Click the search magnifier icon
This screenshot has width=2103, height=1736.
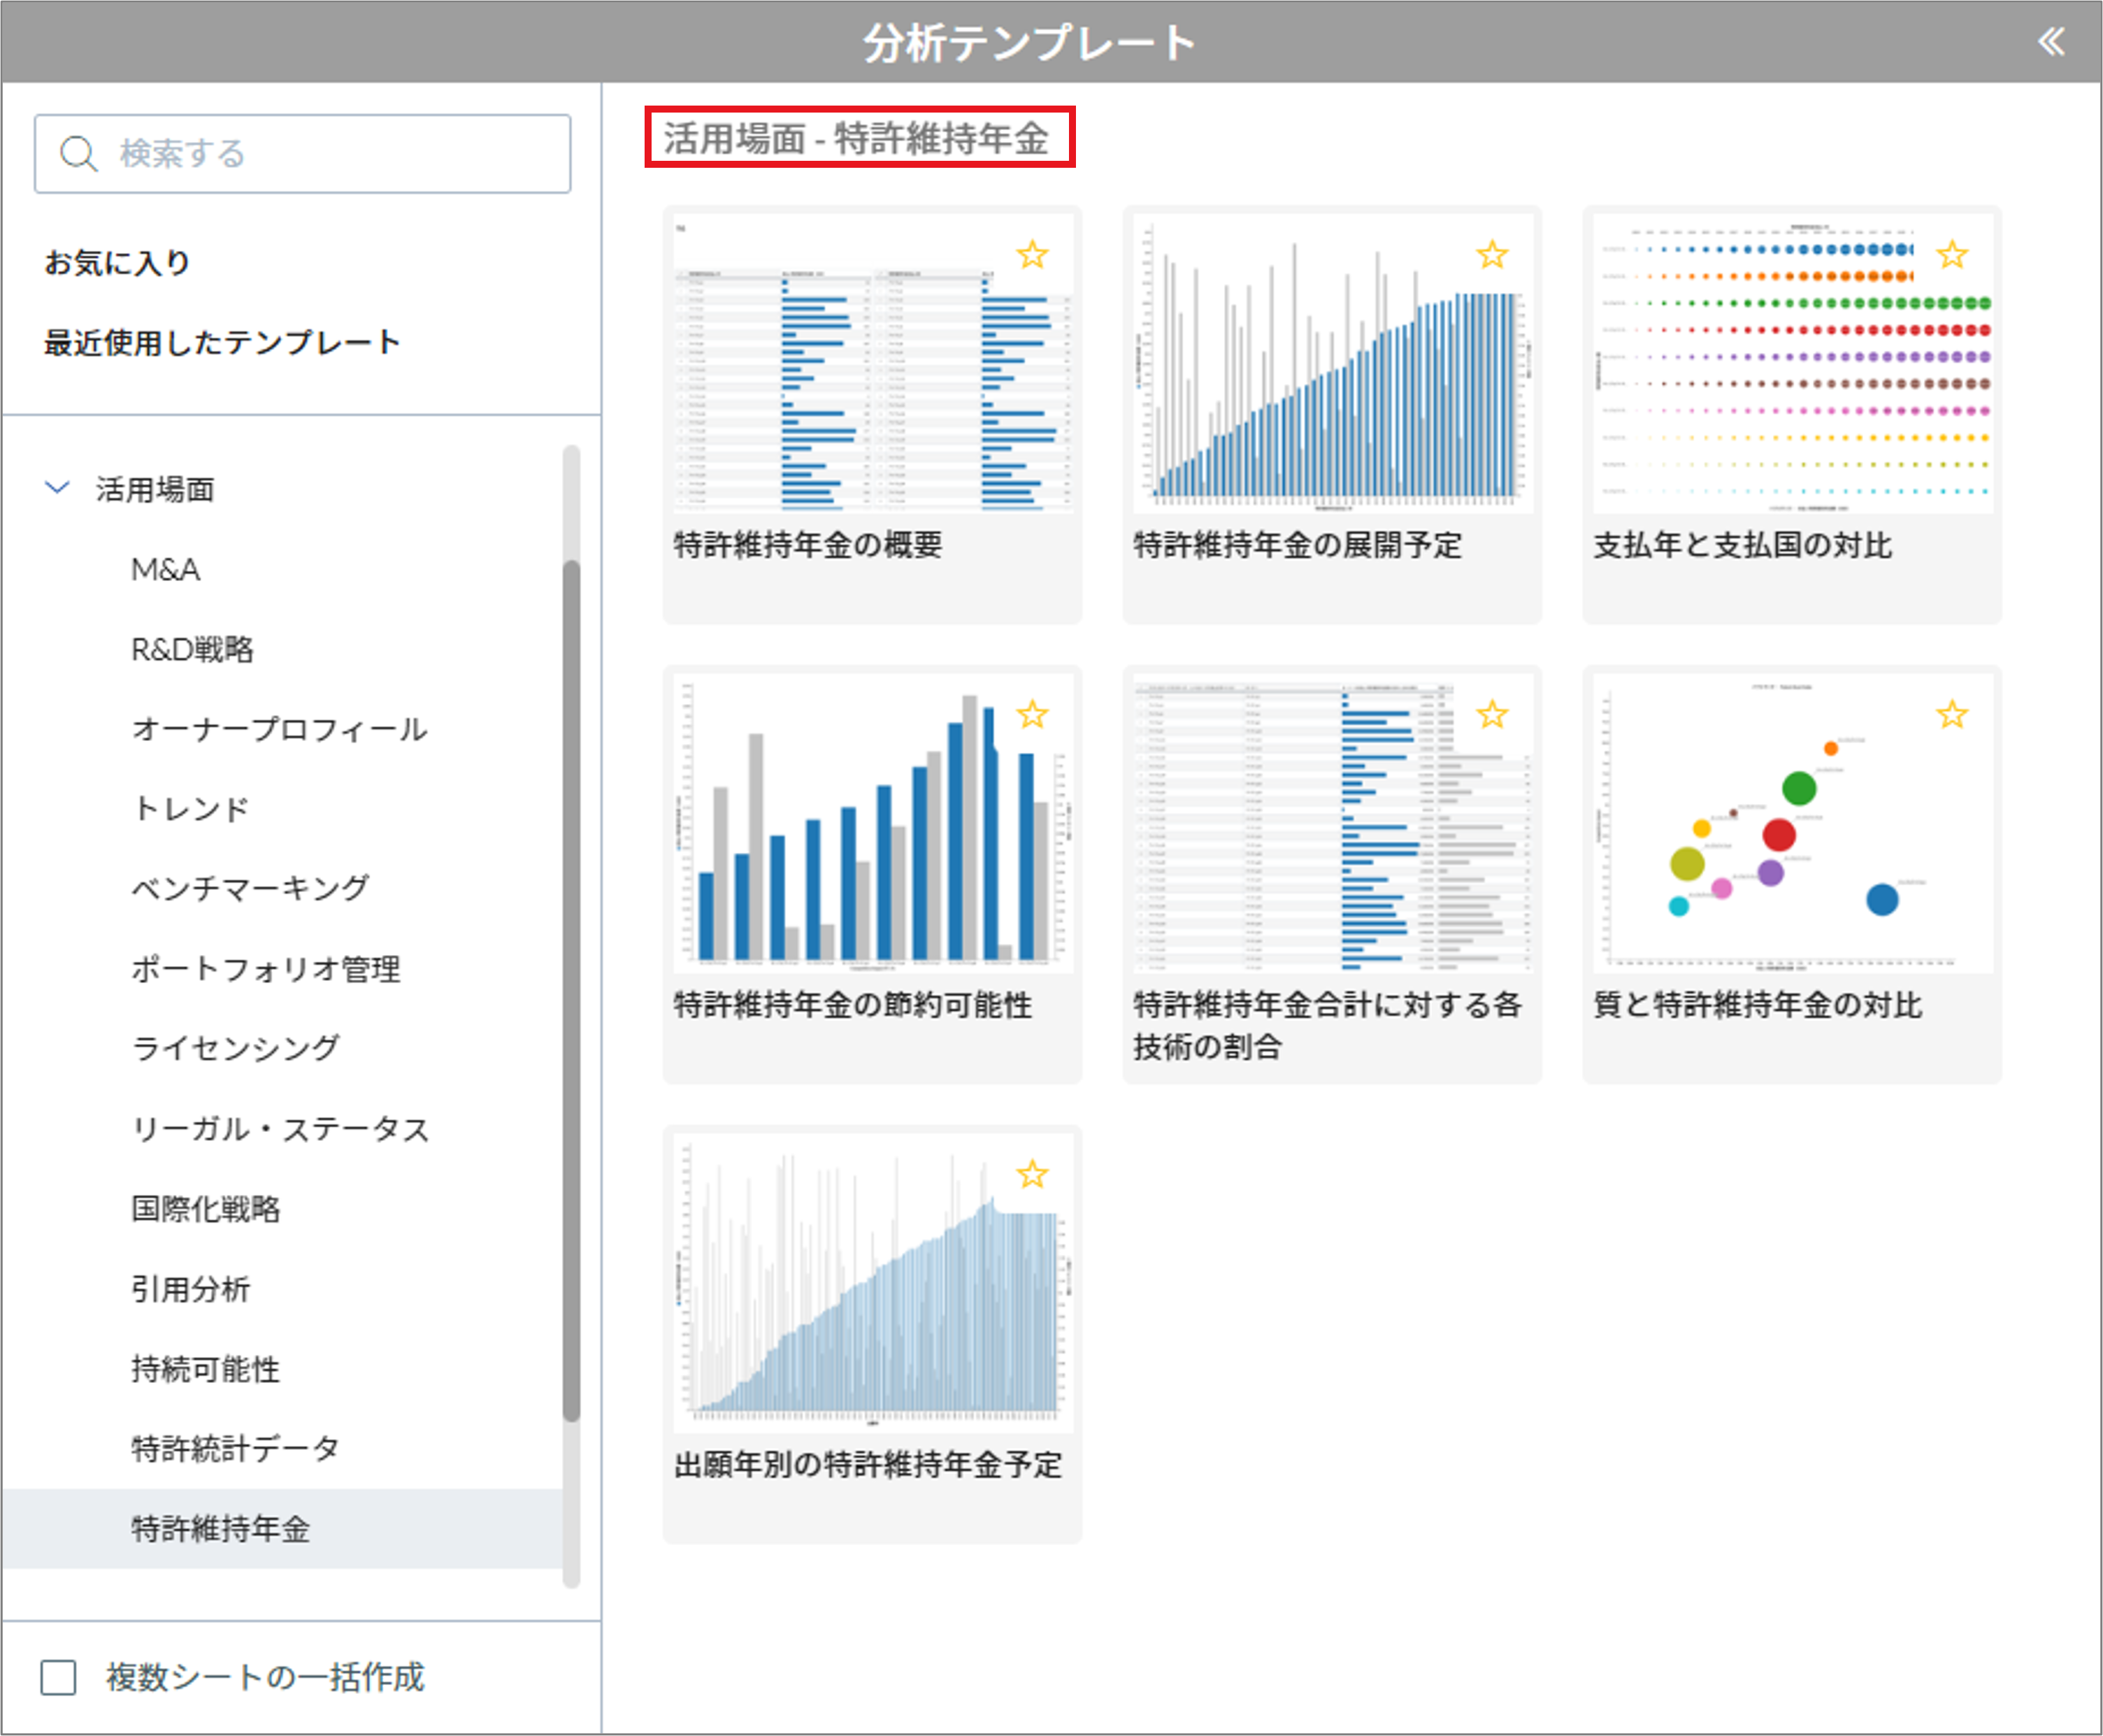coord(78,154)
